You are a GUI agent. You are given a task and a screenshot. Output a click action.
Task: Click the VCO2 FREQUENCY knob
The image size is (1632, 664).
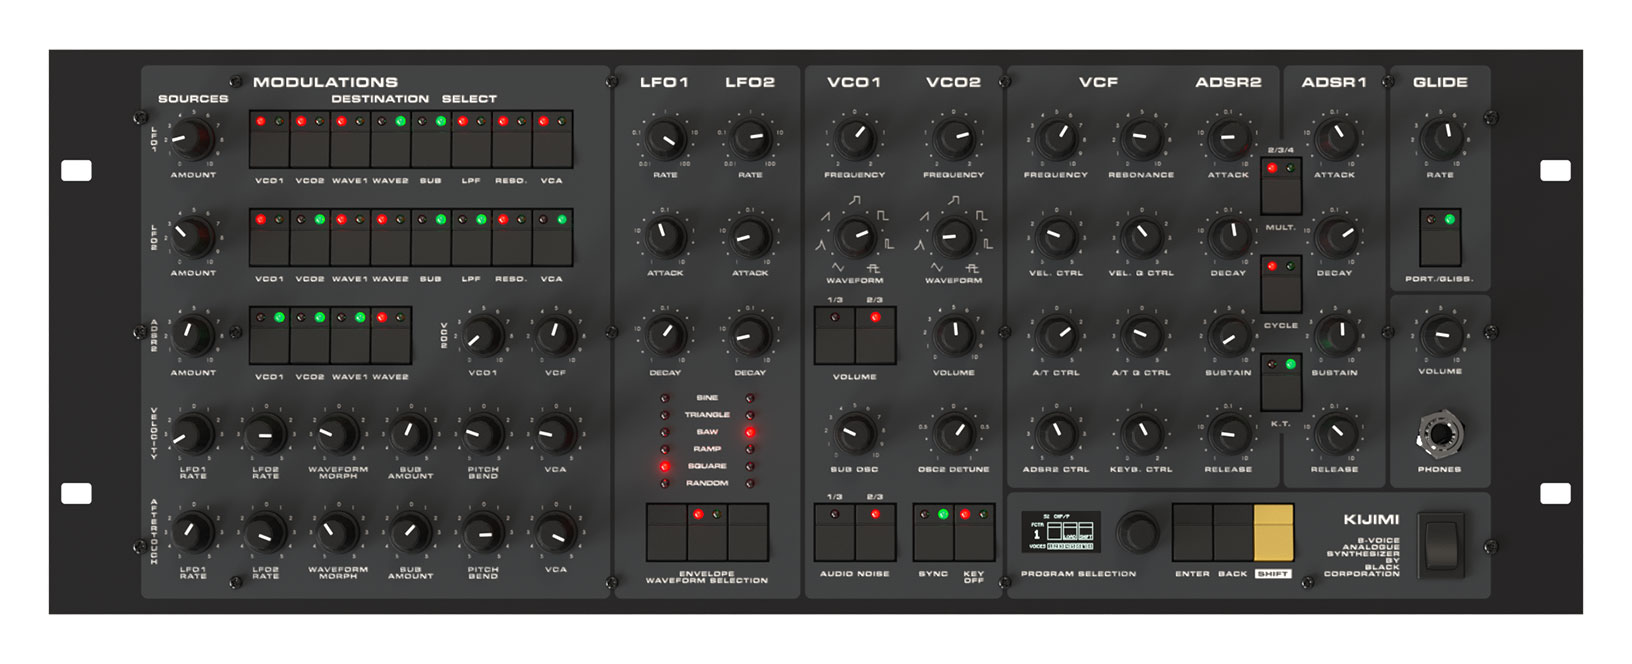(953, 139)
